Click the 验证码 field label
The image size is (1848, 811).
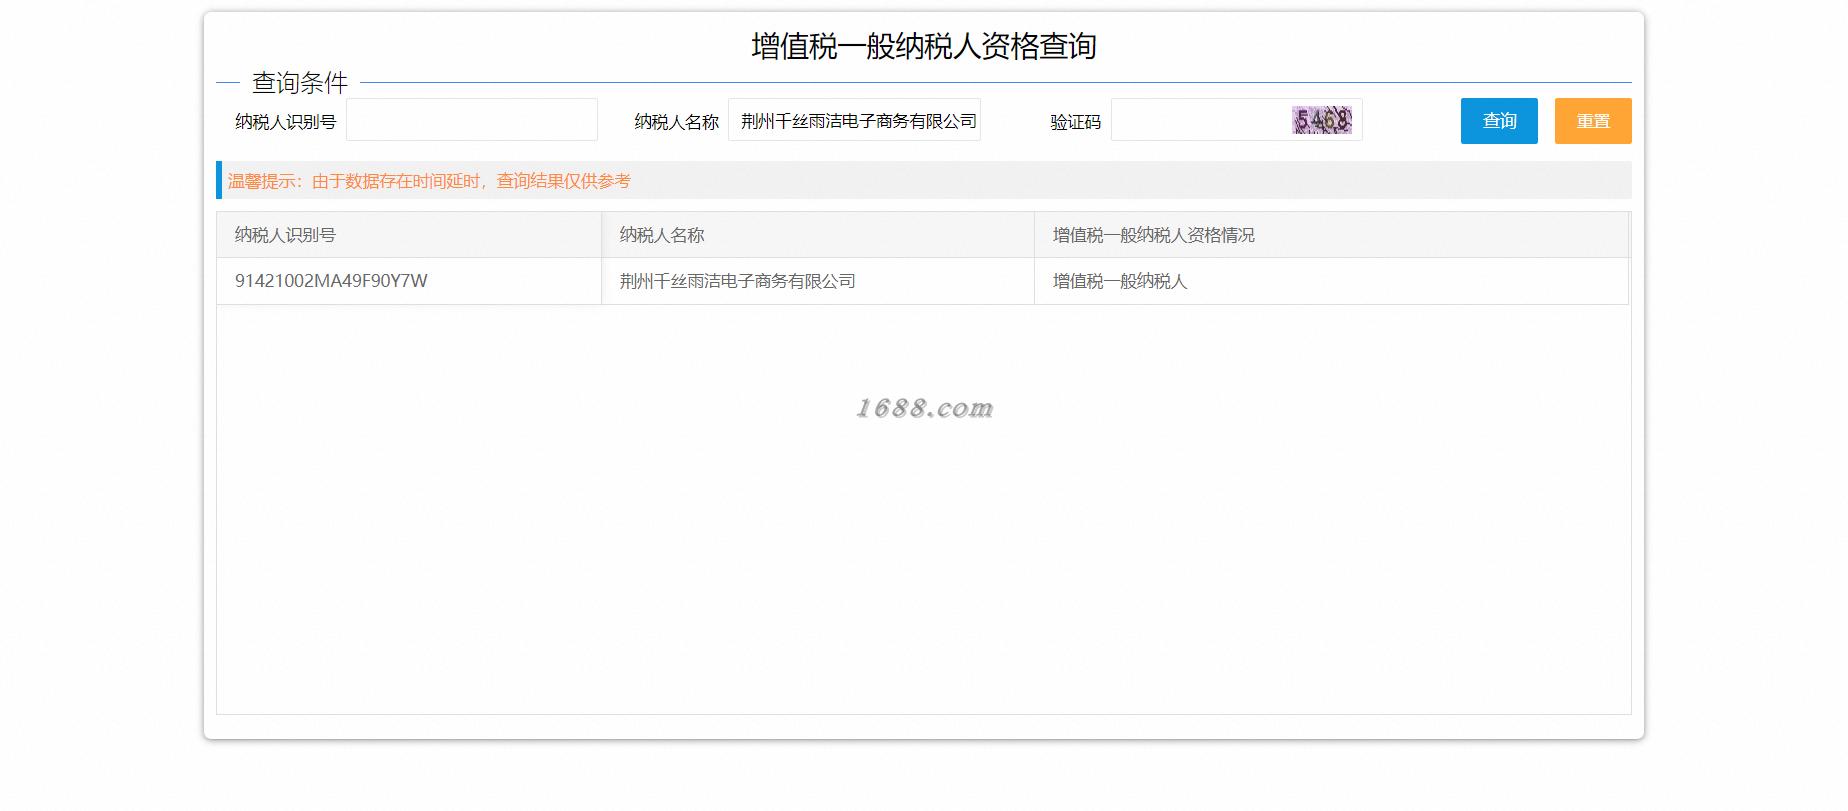point(1075,122)
